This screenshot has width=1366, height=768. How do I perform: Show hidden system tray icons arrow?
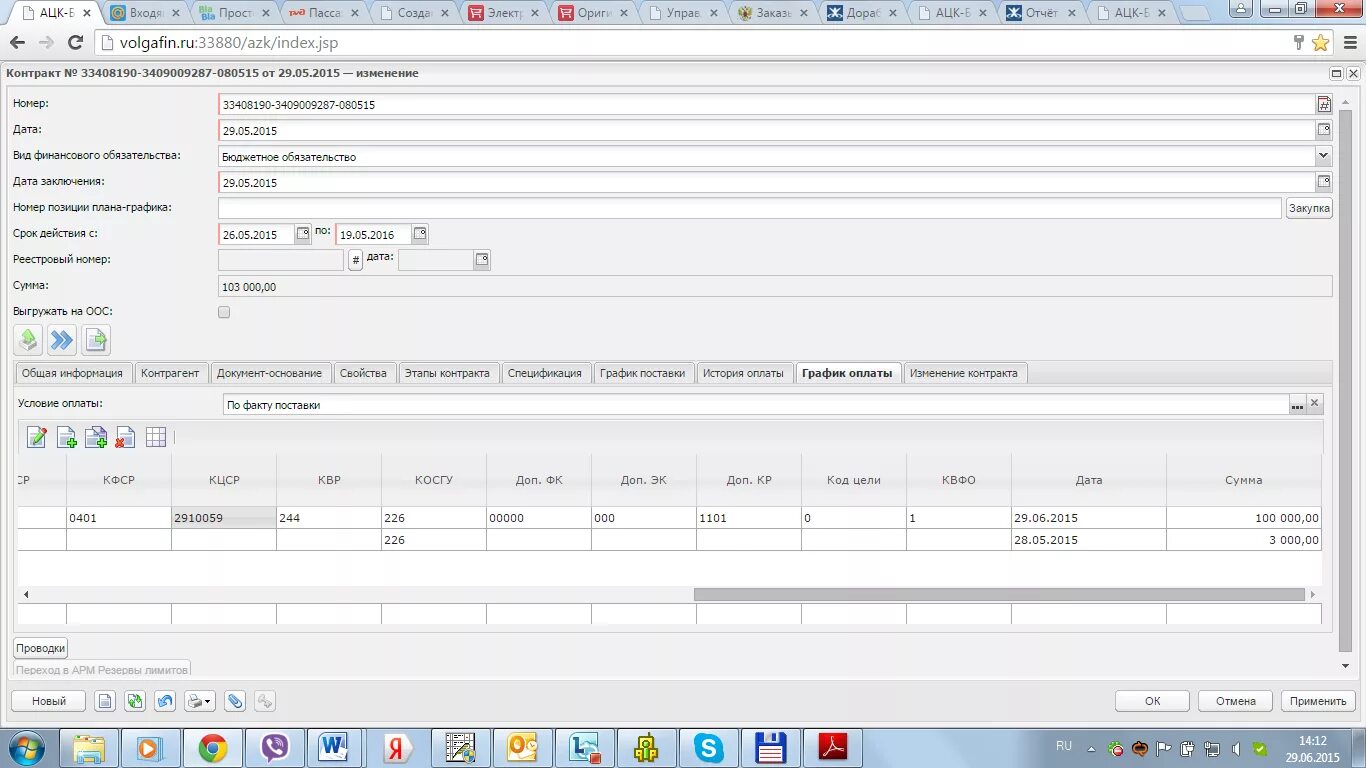coord(1092,748)
